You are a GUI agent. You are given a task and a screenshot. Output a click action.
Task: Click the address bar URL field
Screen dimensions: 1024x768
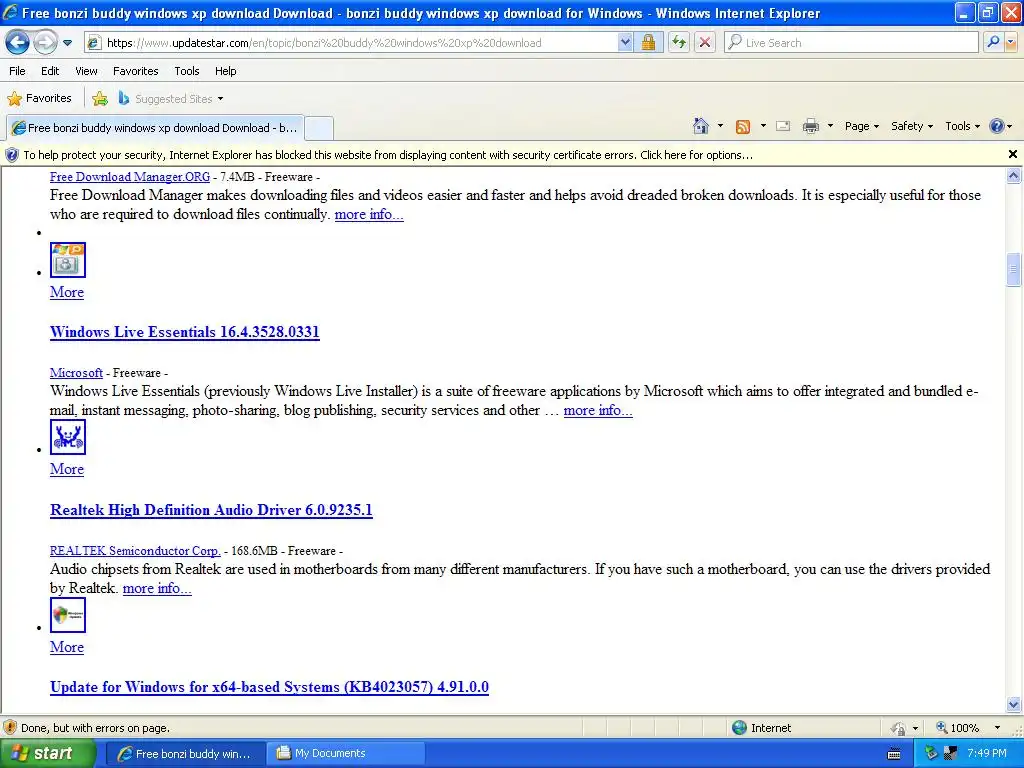[x=351, y=43]
